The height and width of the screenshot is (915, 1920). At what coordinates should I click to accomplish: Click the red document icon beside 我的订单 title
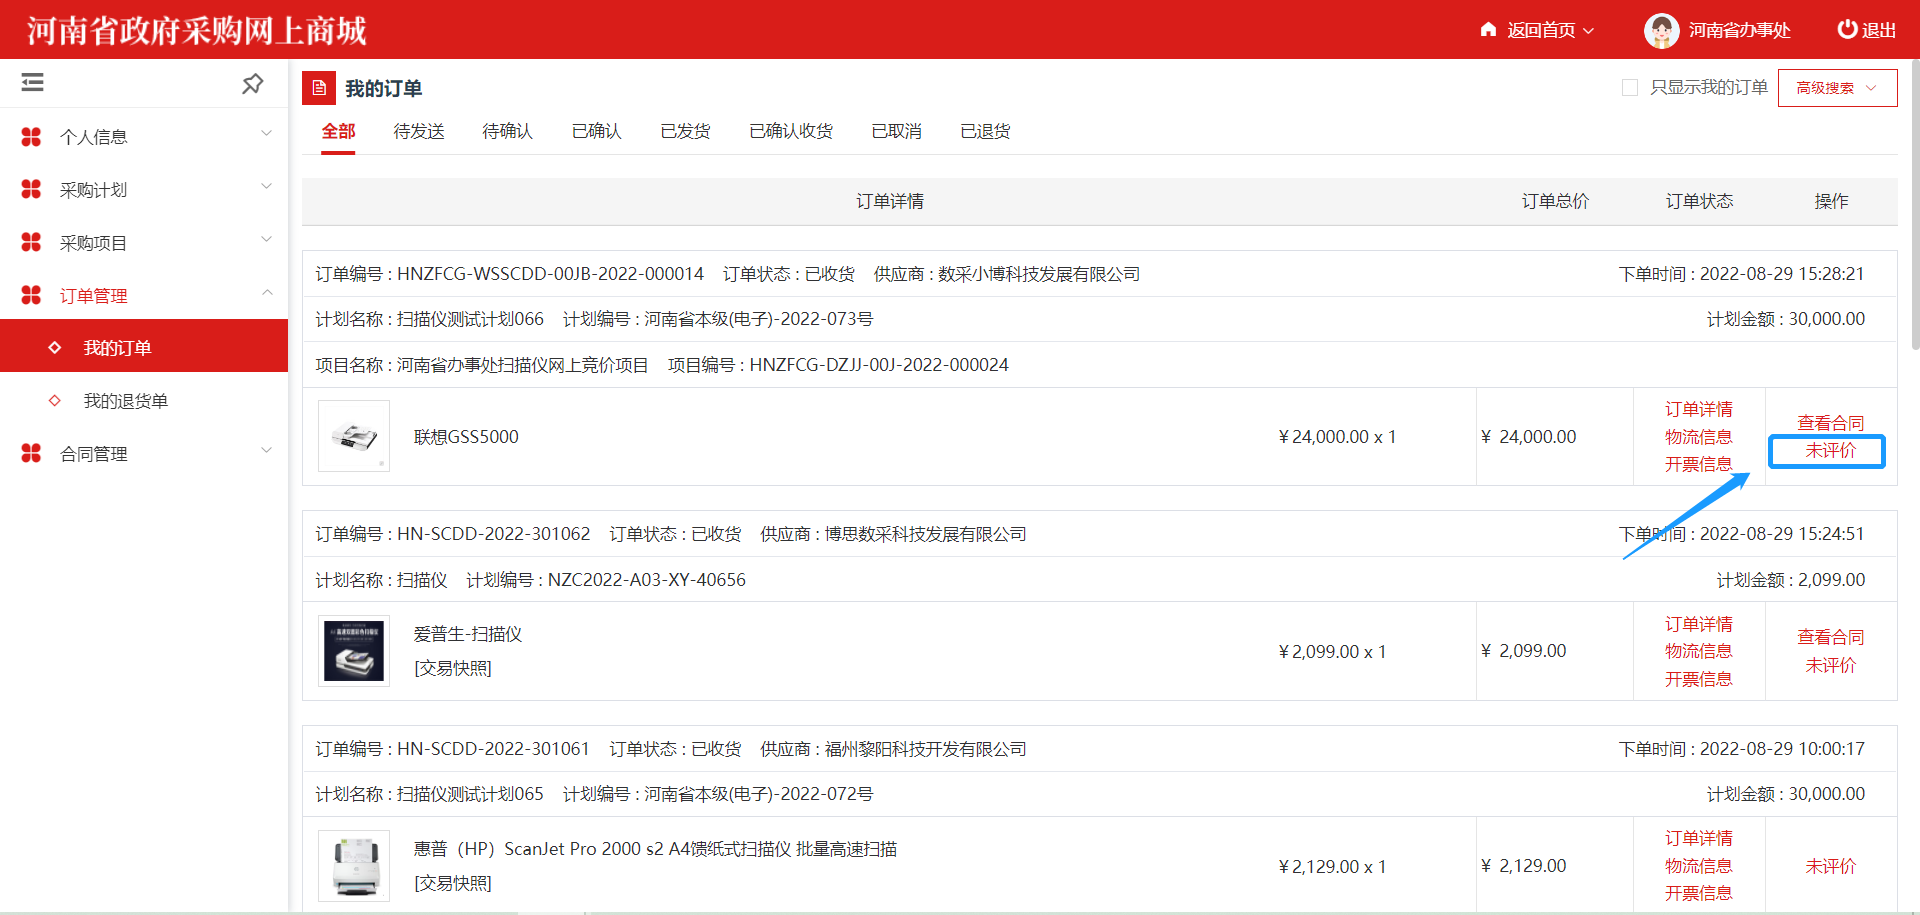(319, 88)
